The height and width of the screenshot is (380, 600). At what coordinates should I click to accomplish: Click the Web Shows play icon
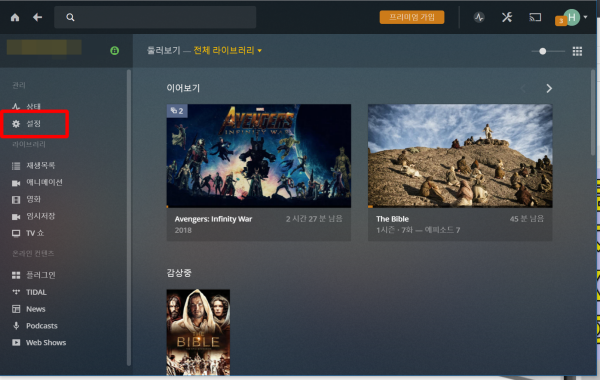[x=16, y=343]
